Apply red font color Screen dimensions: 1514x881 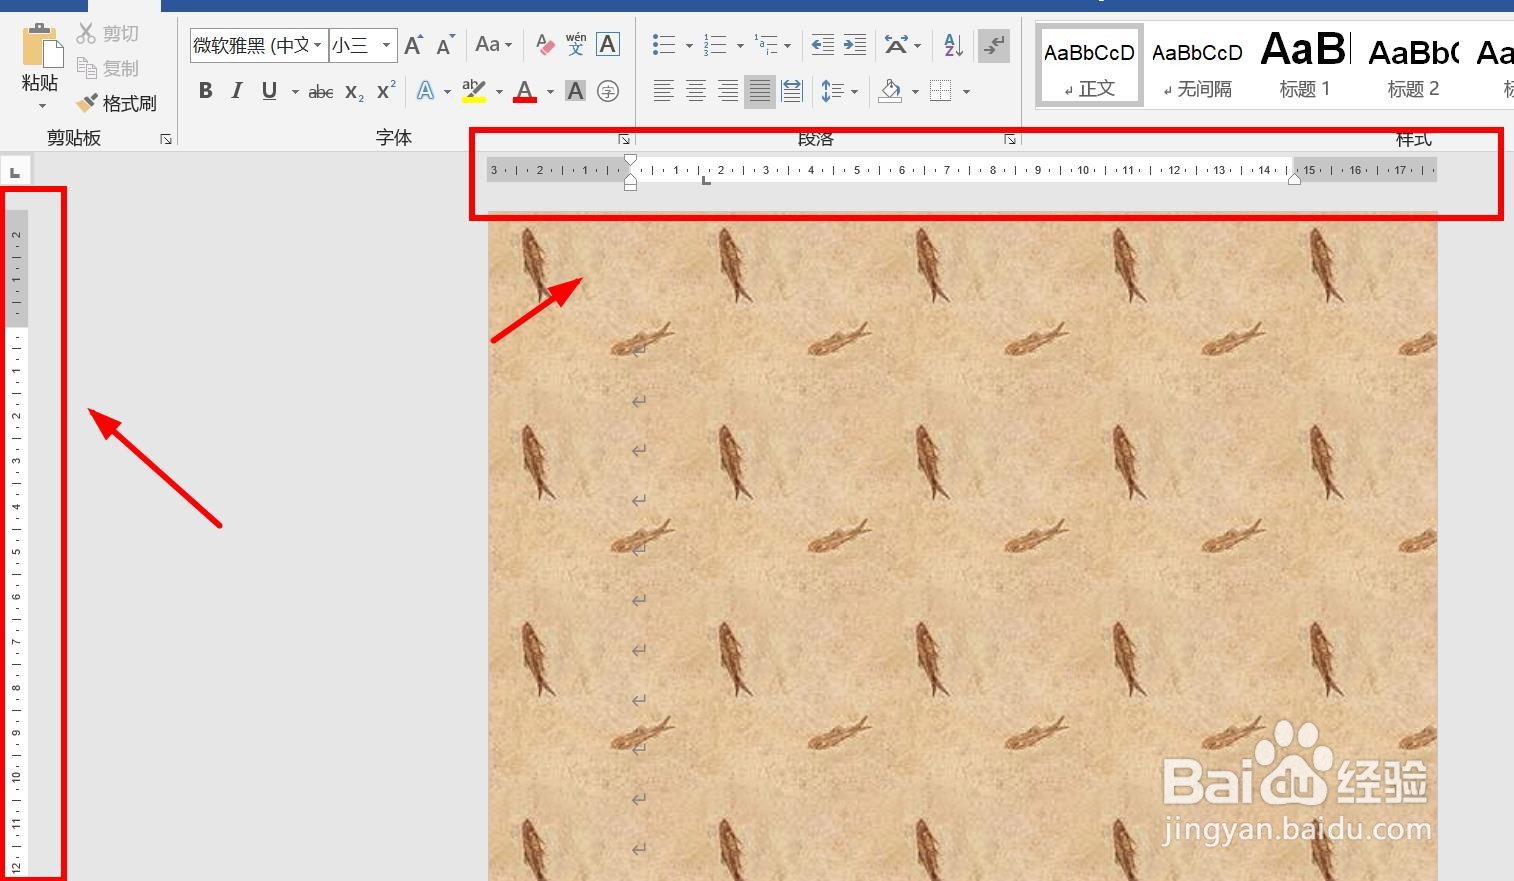(525, 91)
